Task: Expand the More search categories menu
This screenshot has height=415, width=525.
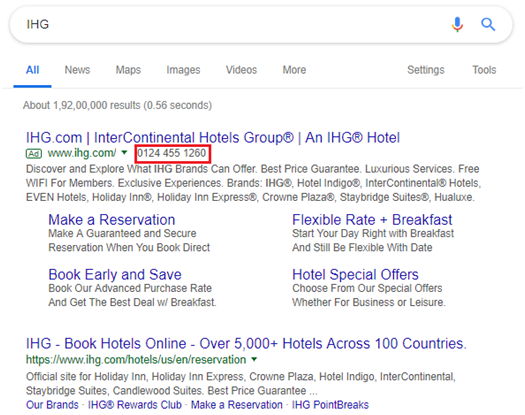Action: [x=294, y=70]
